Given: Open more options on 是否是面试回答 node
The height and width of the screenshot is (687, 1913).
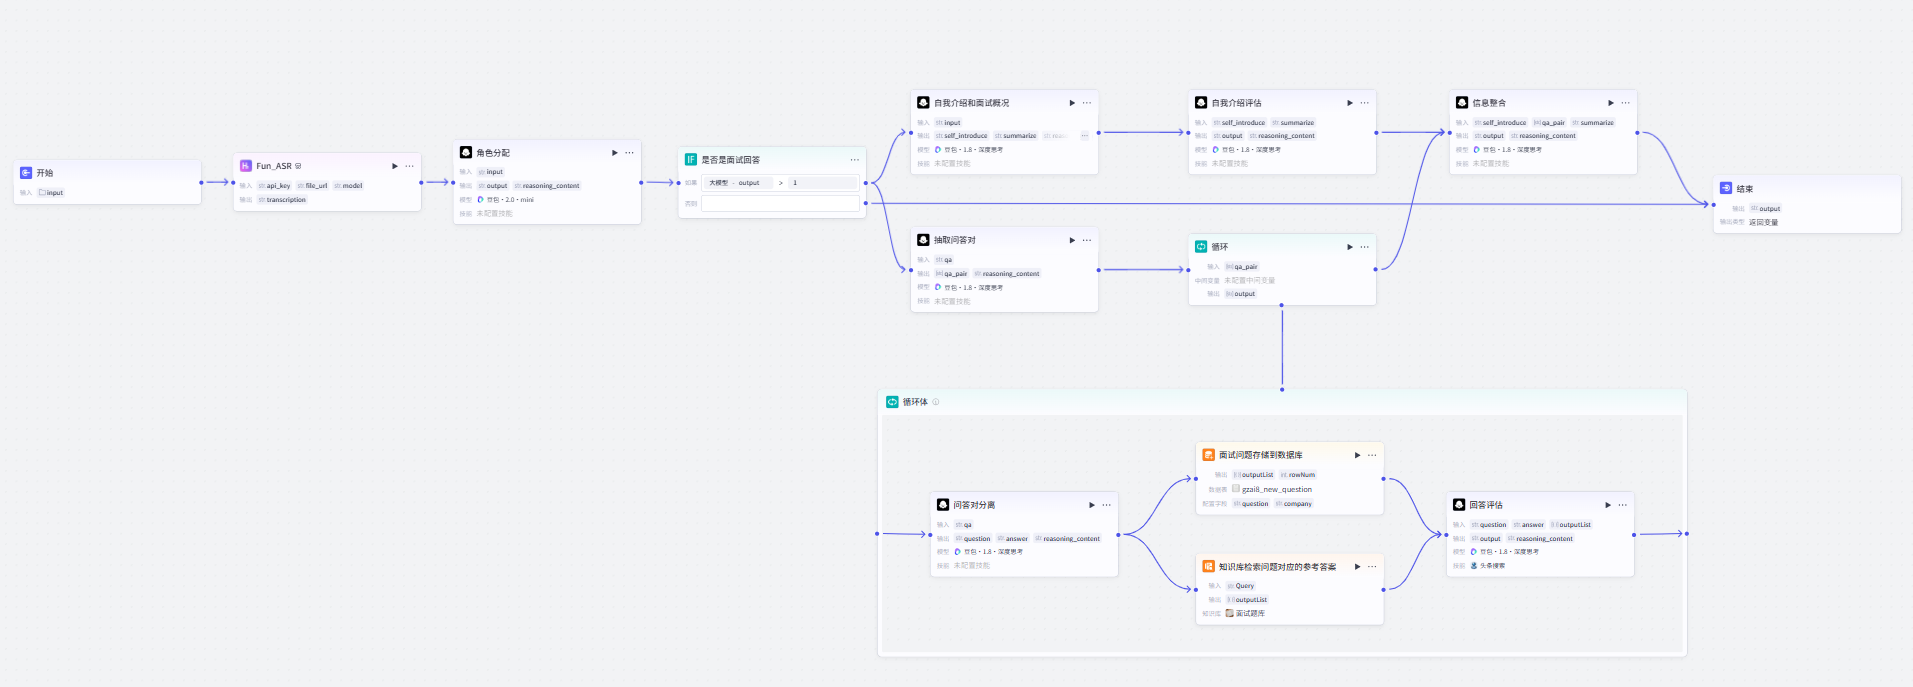Looking at the screenshot, I should [x=855, y=160].
